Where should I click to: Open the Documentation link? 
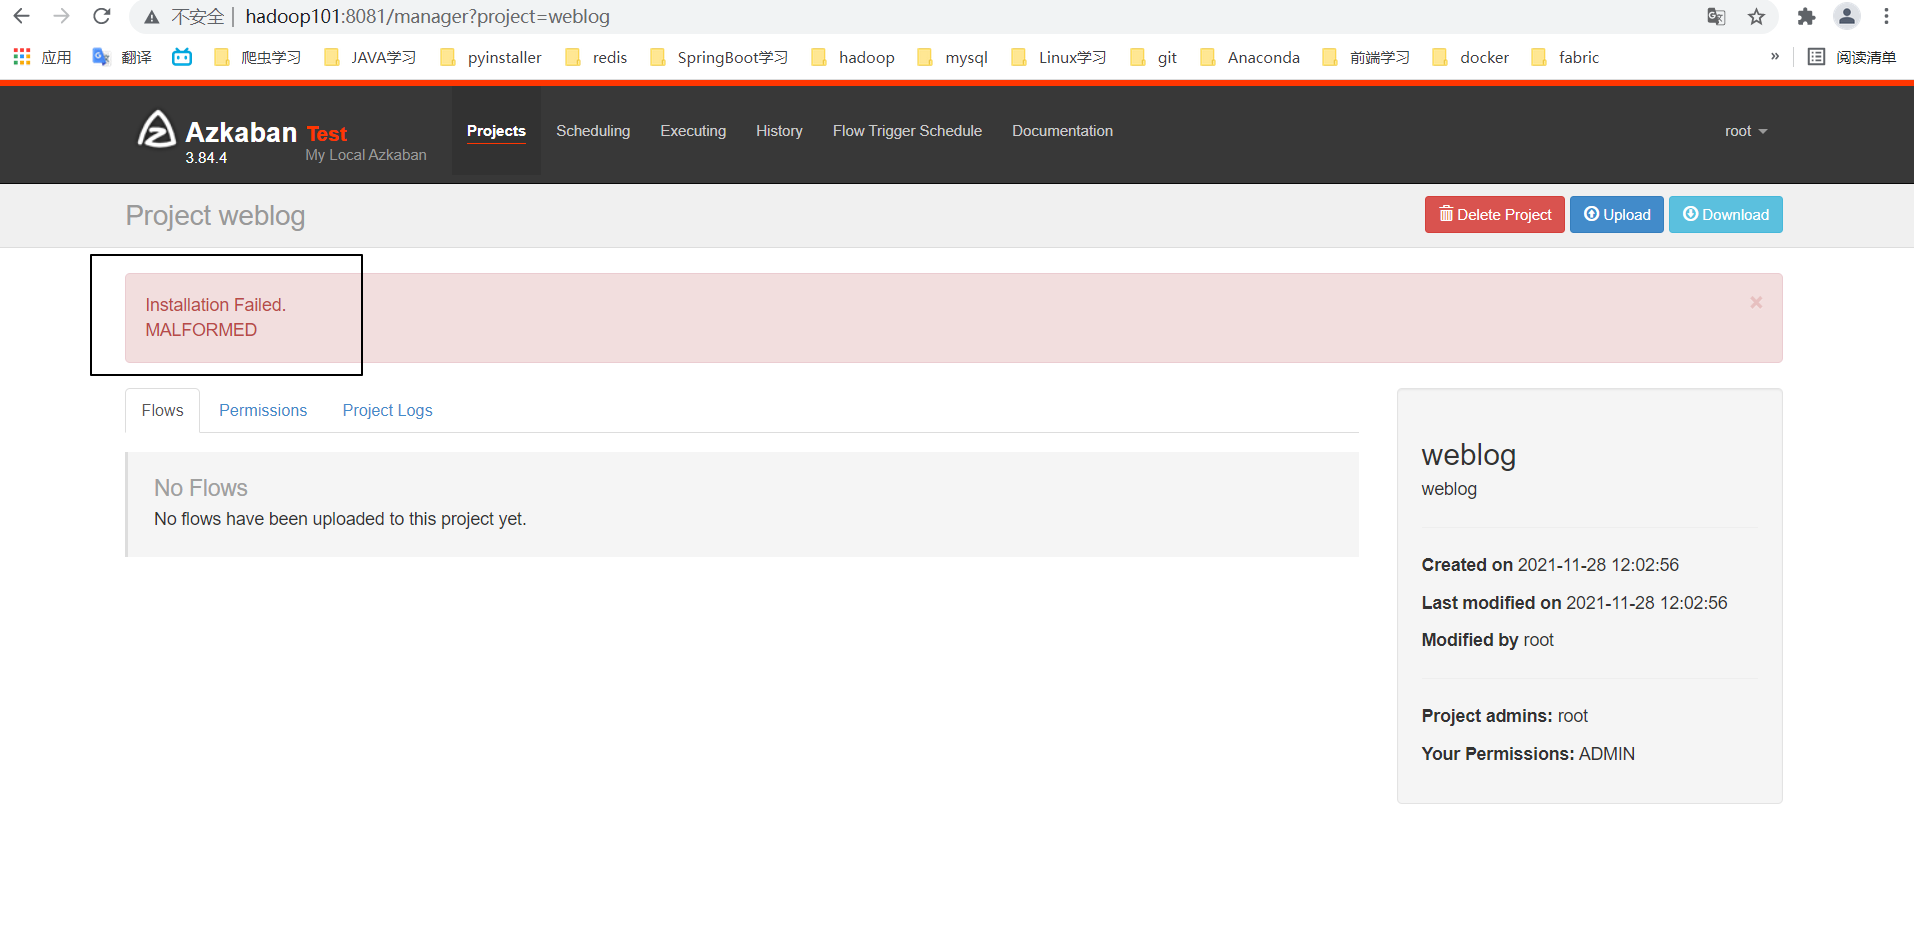tap(1062, 131)
